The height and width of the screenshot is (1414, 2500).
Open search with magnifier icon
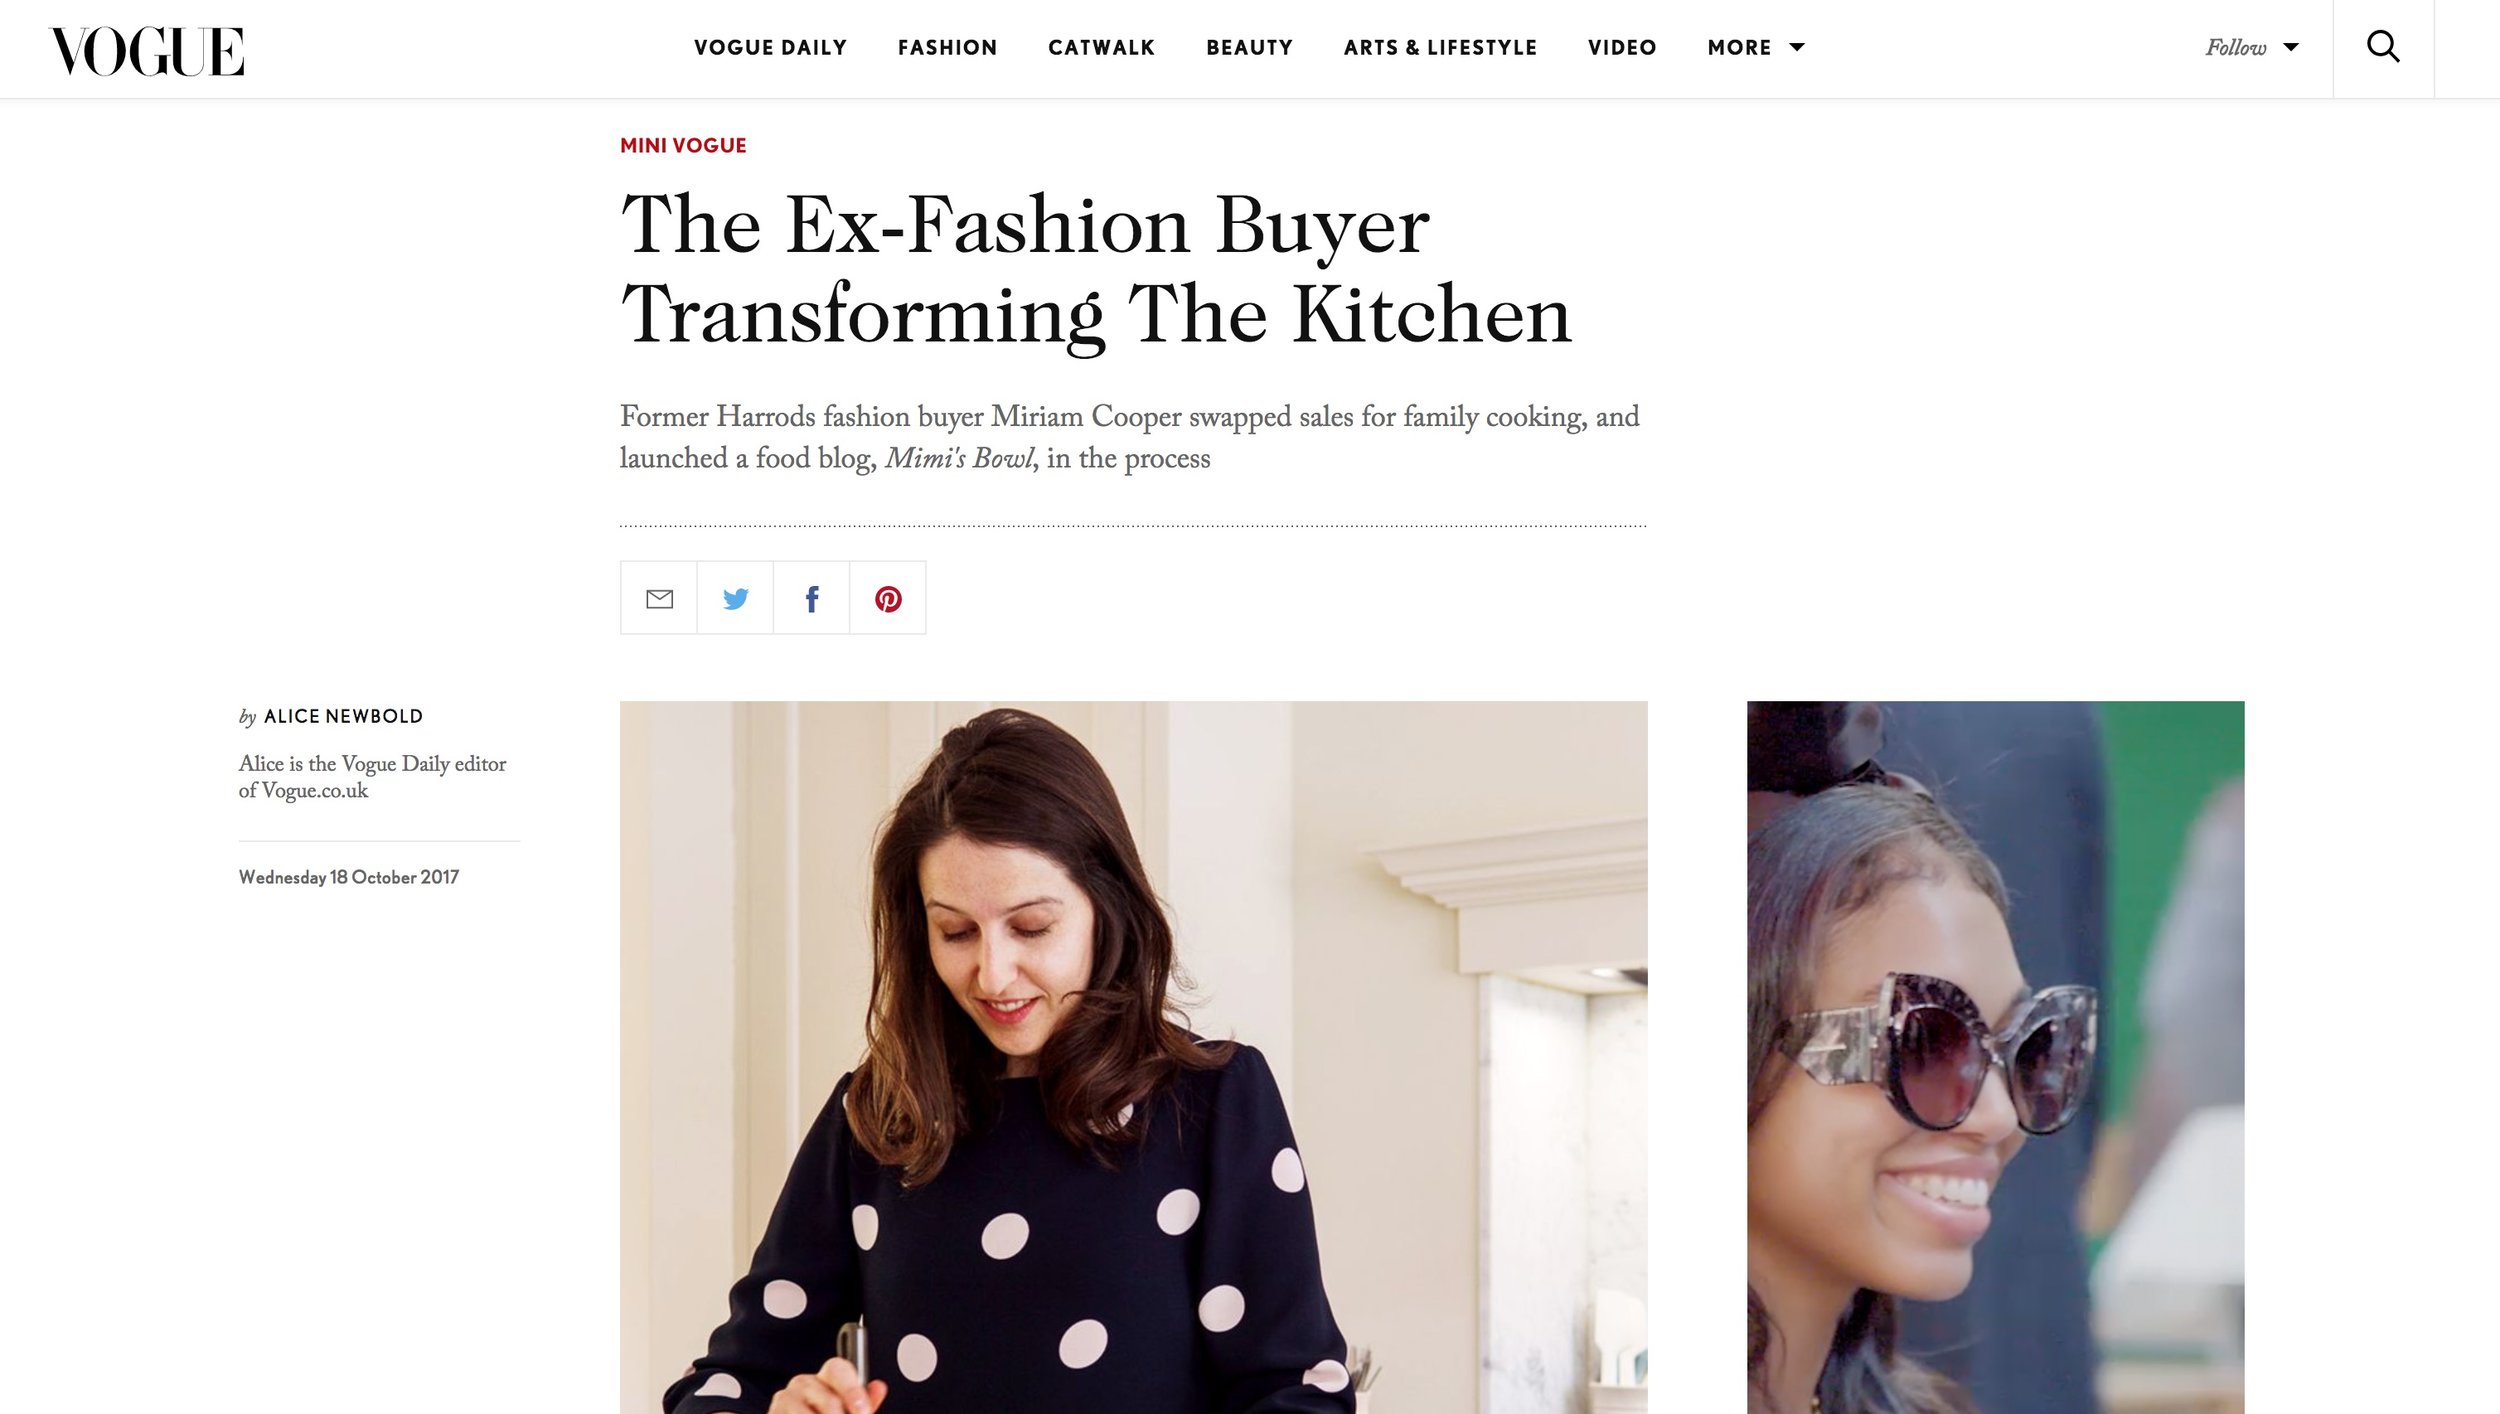pyautogui.click(x=2383, y=47)
